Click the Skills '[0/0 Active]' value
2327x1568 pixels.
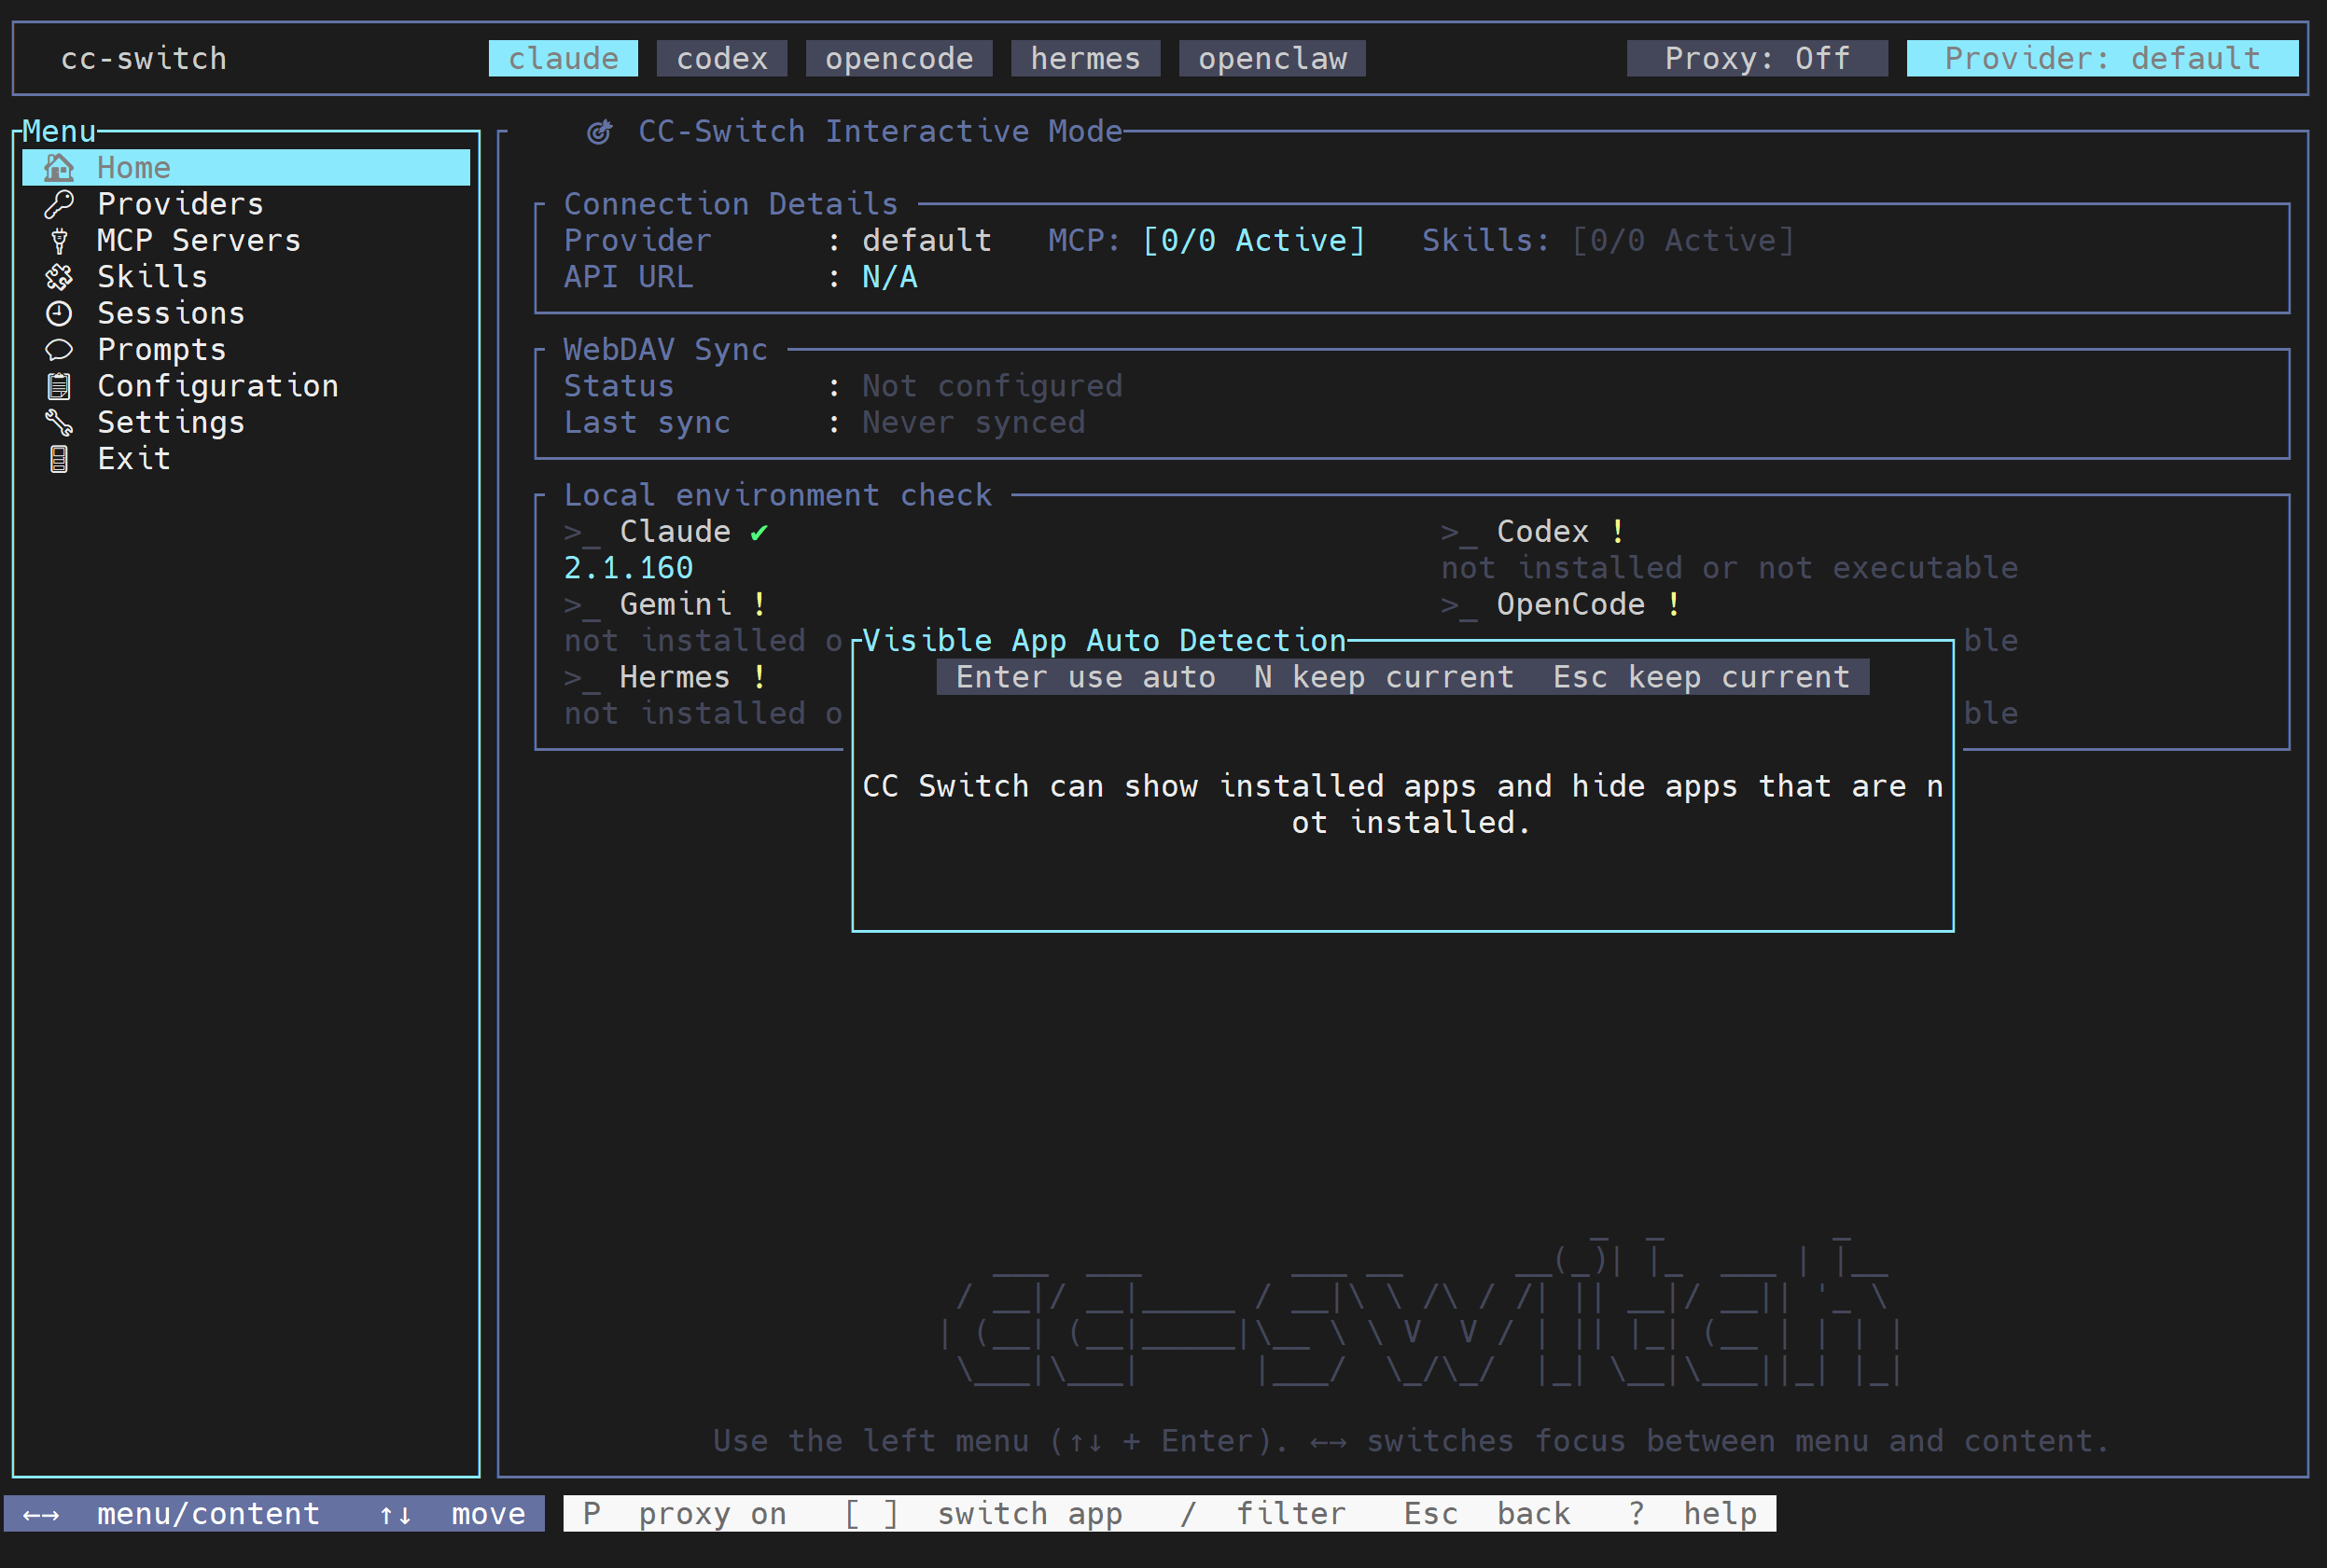(x=1683, y=241)
